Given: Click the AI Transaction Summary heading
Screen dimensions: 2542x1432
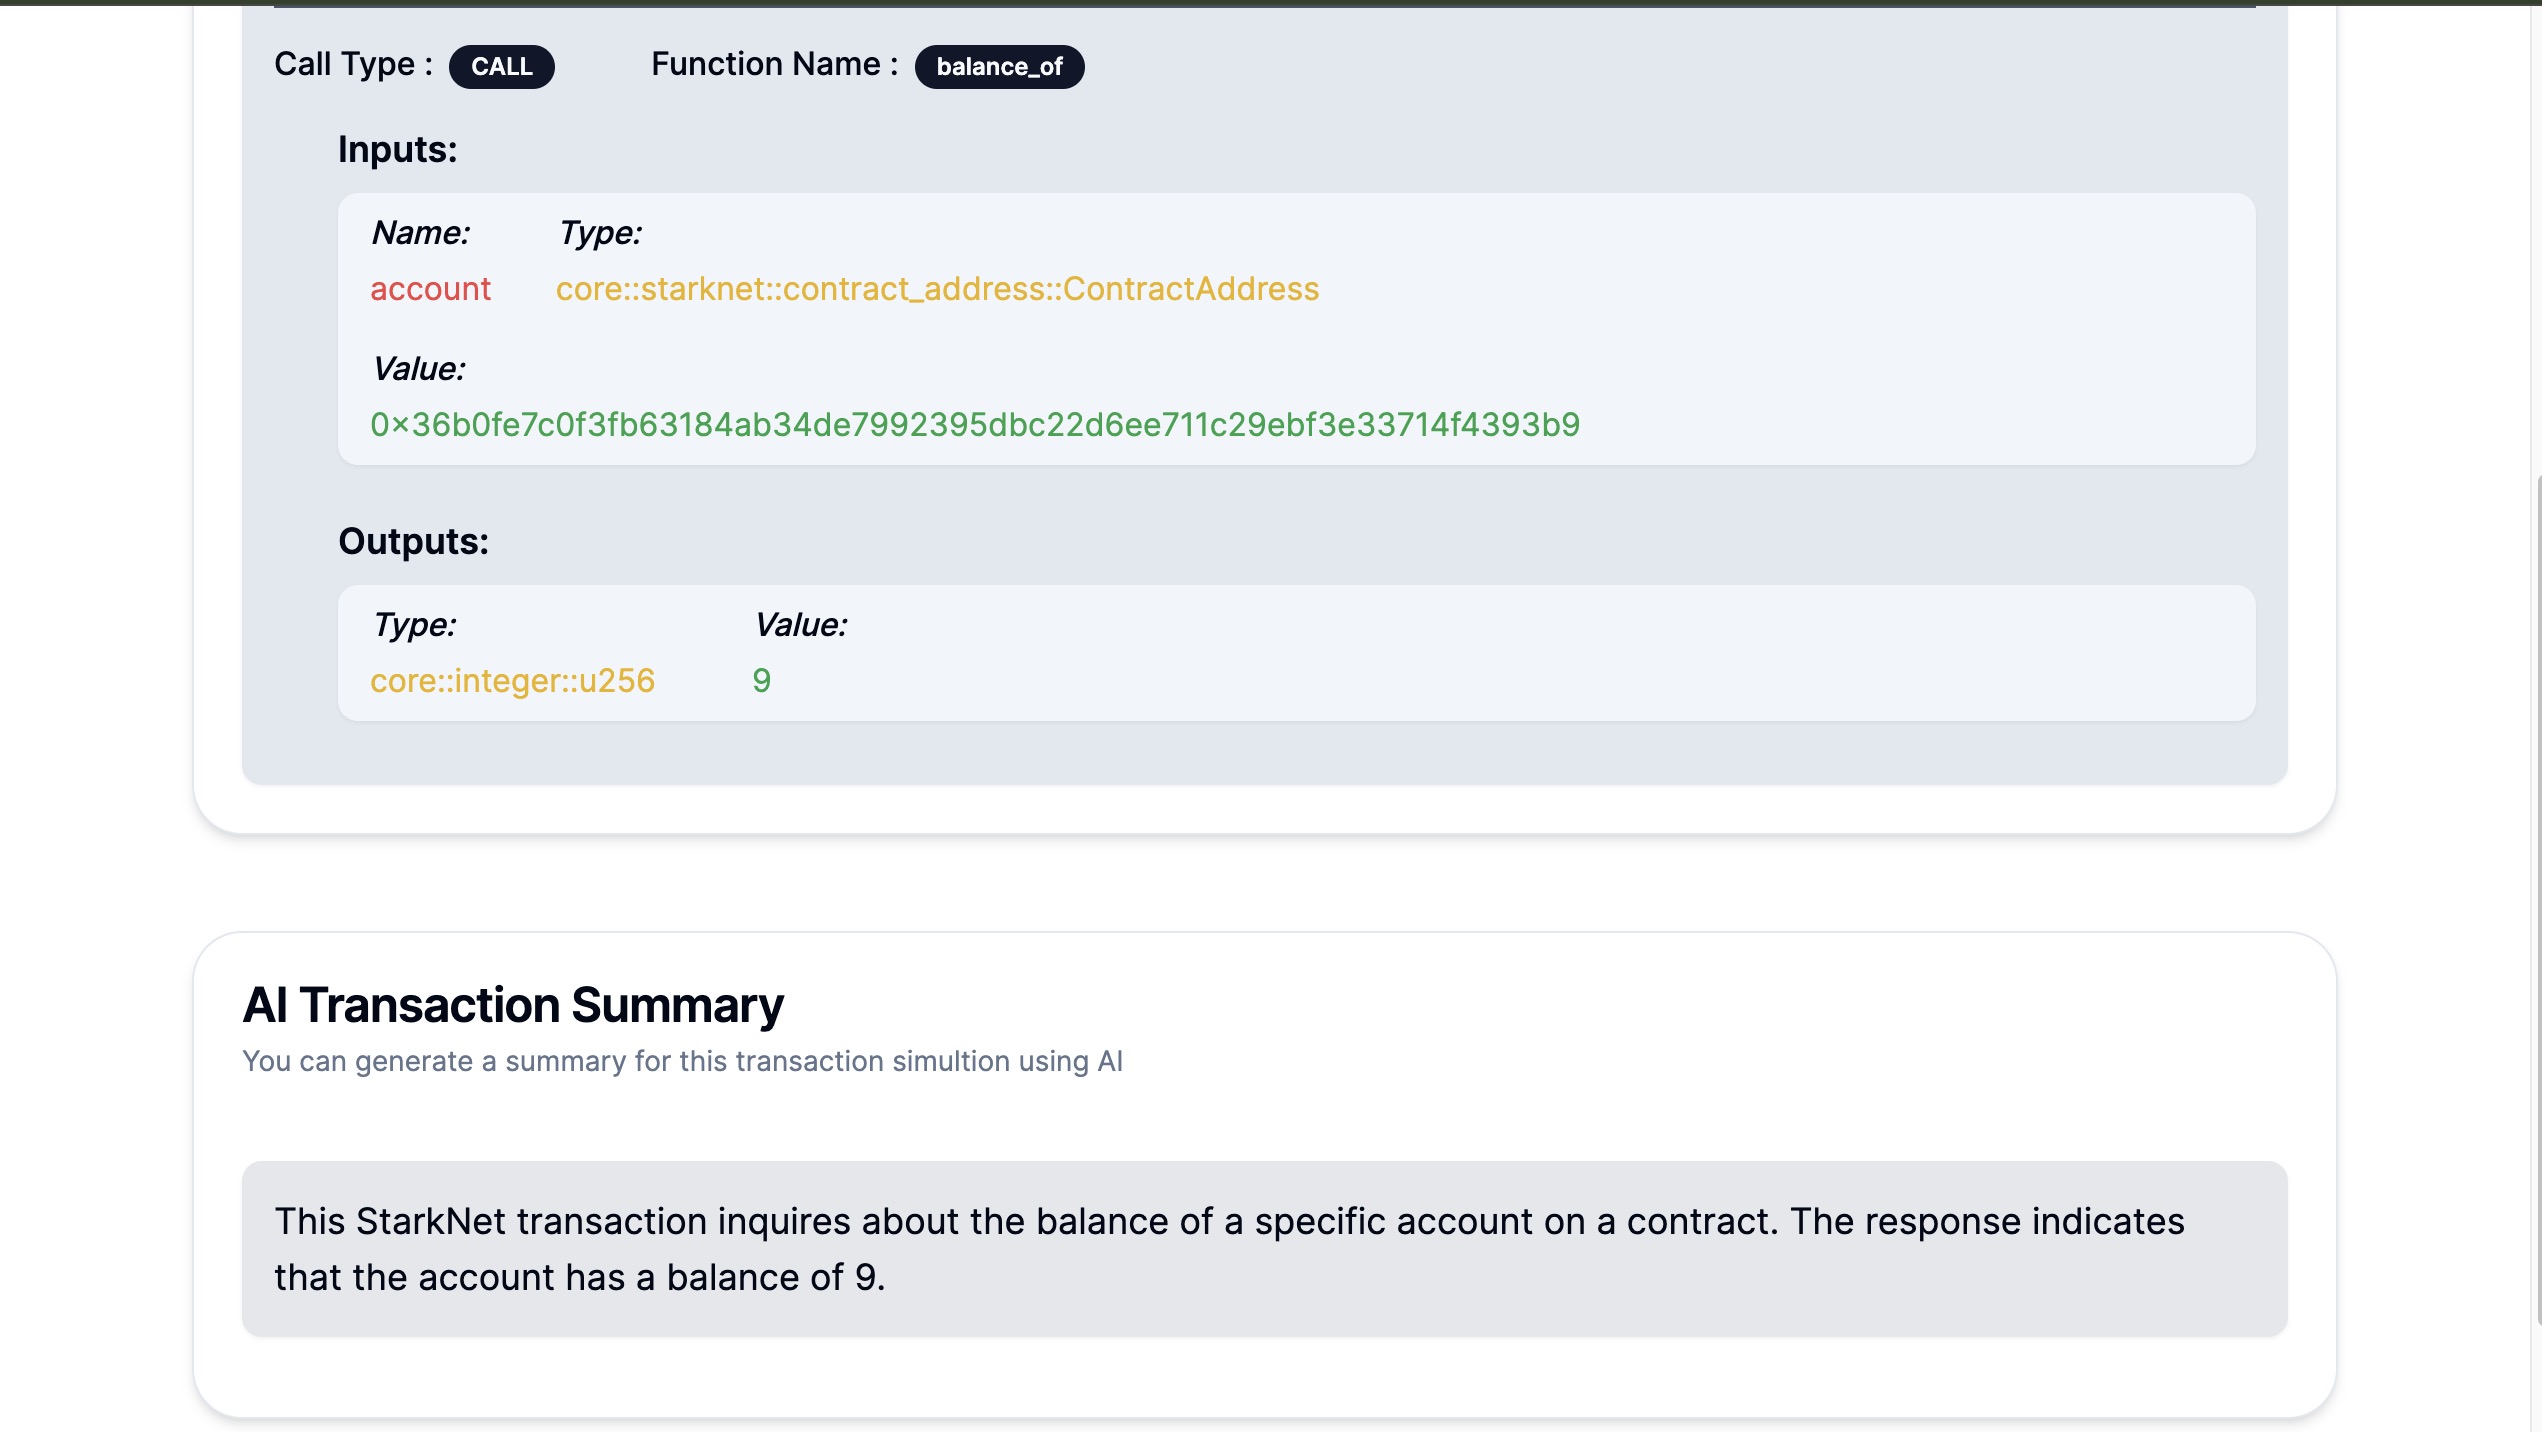Looking at the screenshot, I should pos(513,1004).
